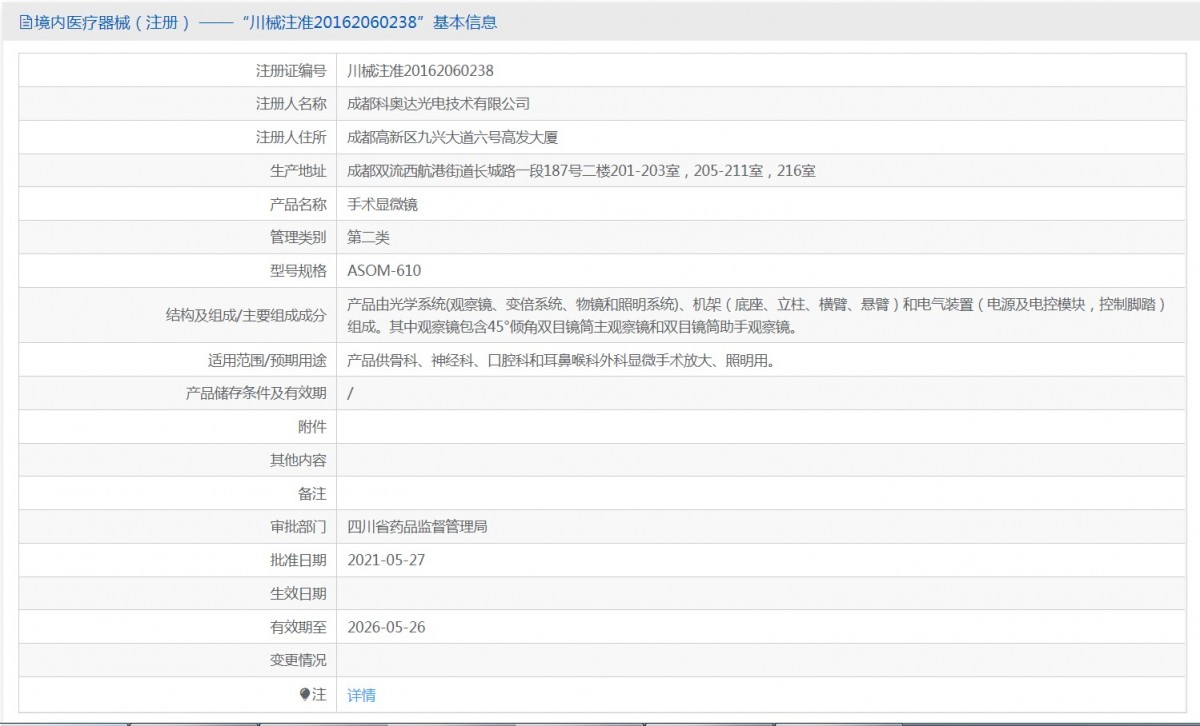Select registrant name 成都科奥达光电技术有限公司
This screenshot has height=726, width=1200.
pos(438,104)
